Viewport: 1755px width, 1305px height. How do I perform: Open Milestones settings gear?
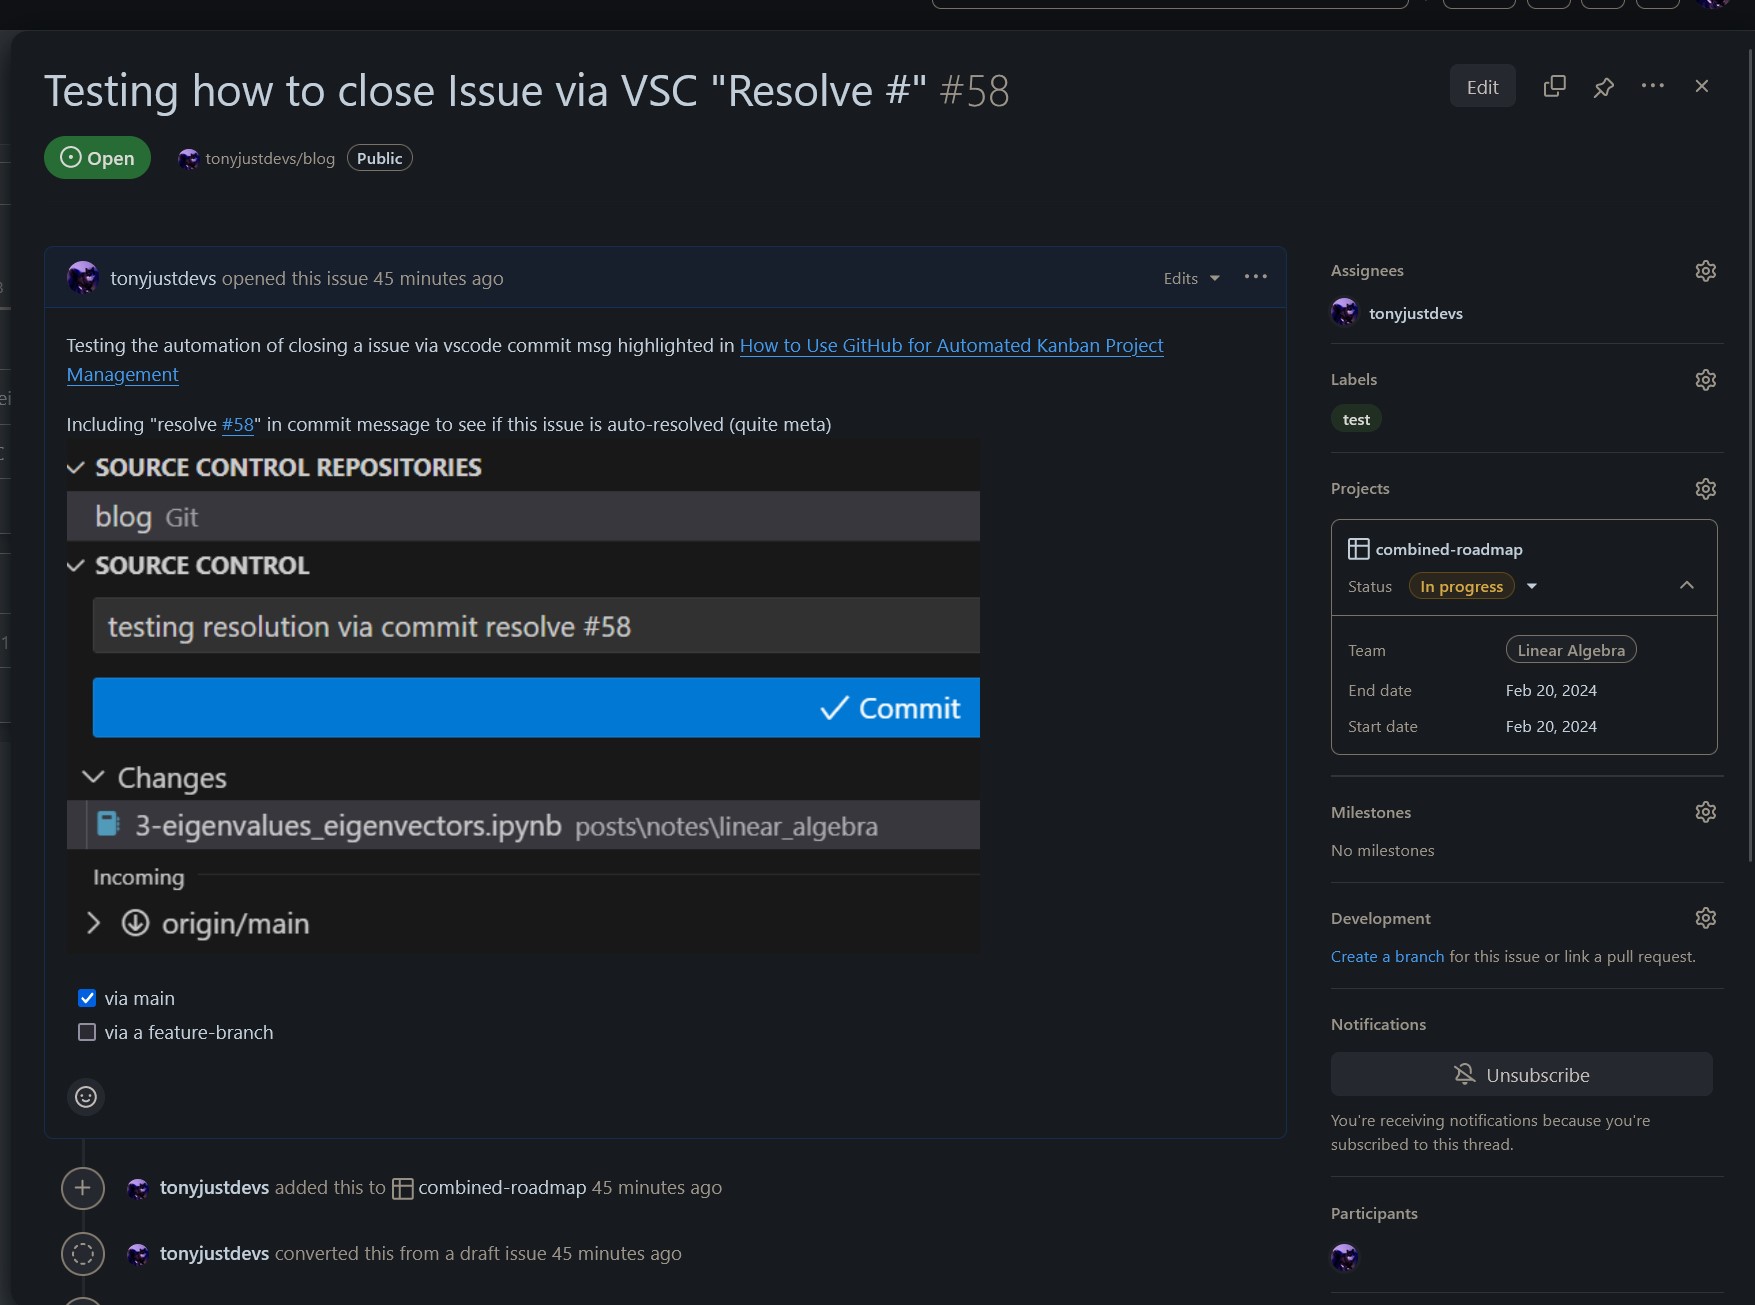(x=1706, y=812)
